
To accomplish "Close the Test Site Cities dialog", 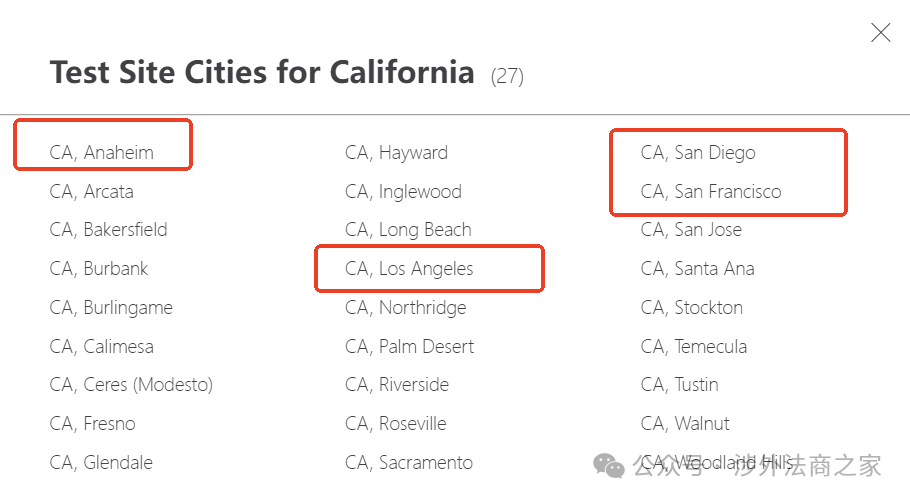I will 880,33.
